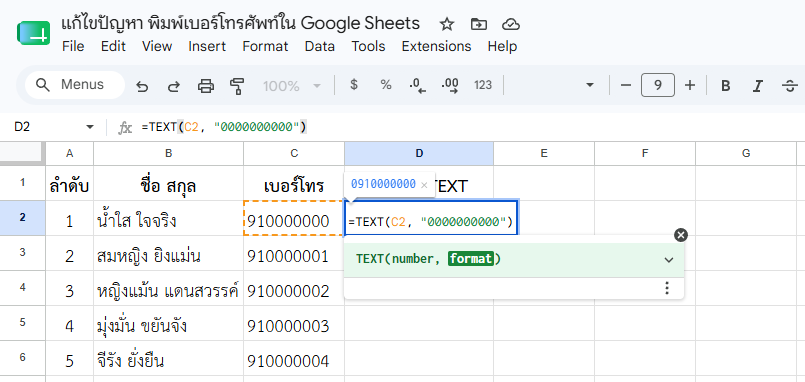Viewport: 805px width, 382px height.
Task: Click the document title text
Action: tap(240, 24)
